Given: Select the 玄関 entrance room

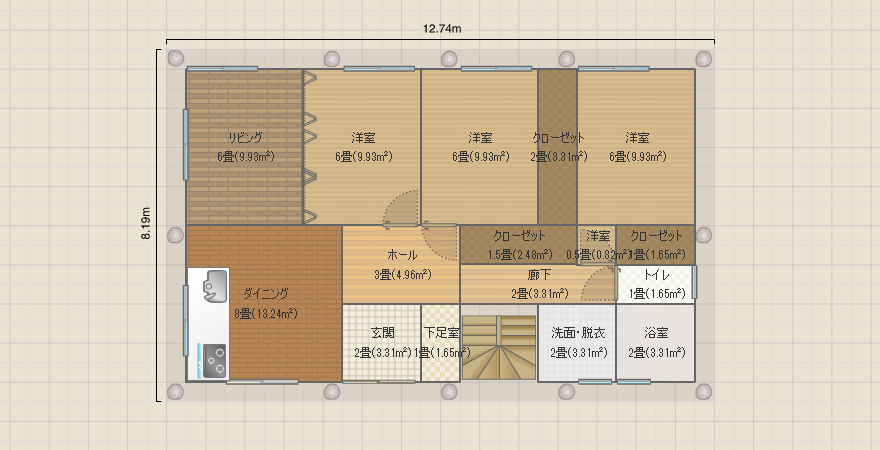Looking at the screenshot, I should (x=382, y=343).
